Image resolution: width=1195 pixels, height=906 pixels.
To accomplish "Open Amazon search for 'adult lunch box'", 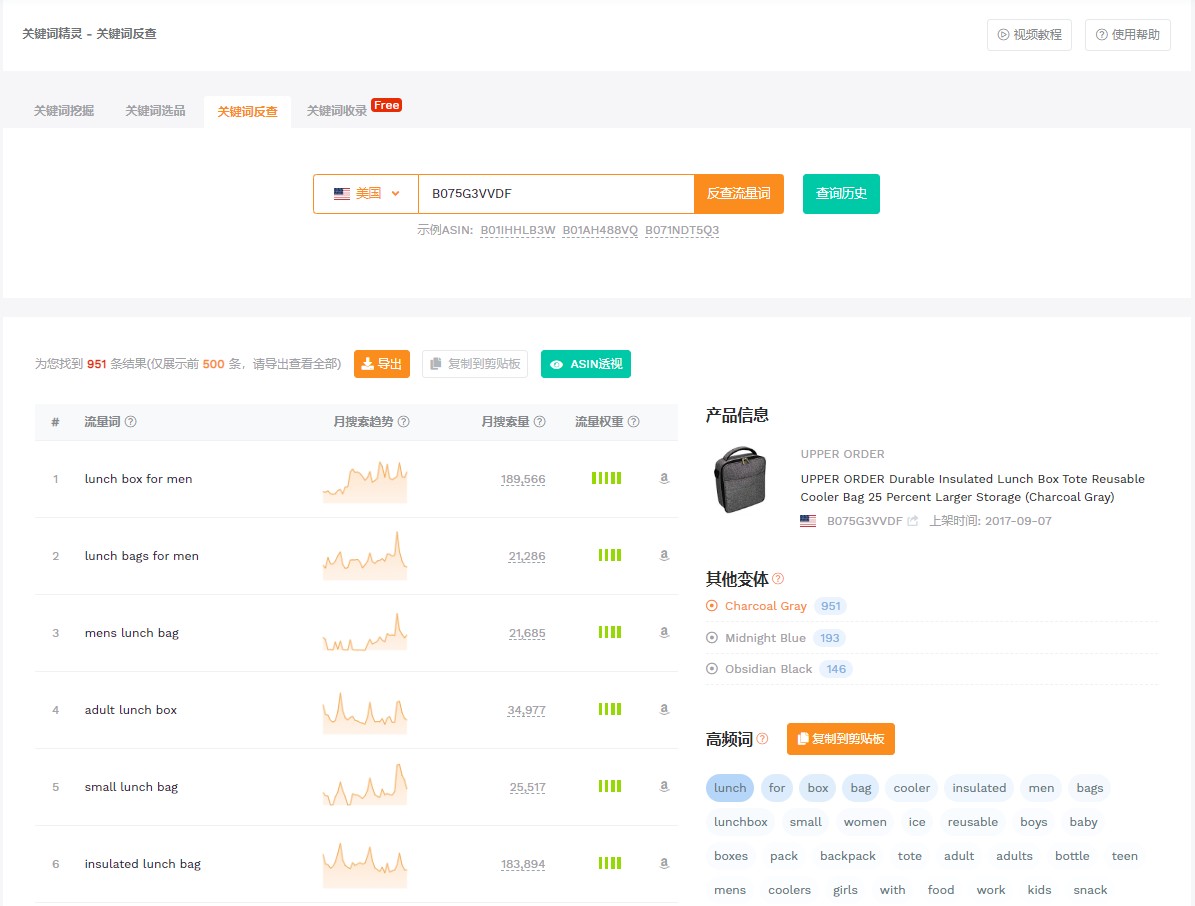I will [x=664, y=709].
